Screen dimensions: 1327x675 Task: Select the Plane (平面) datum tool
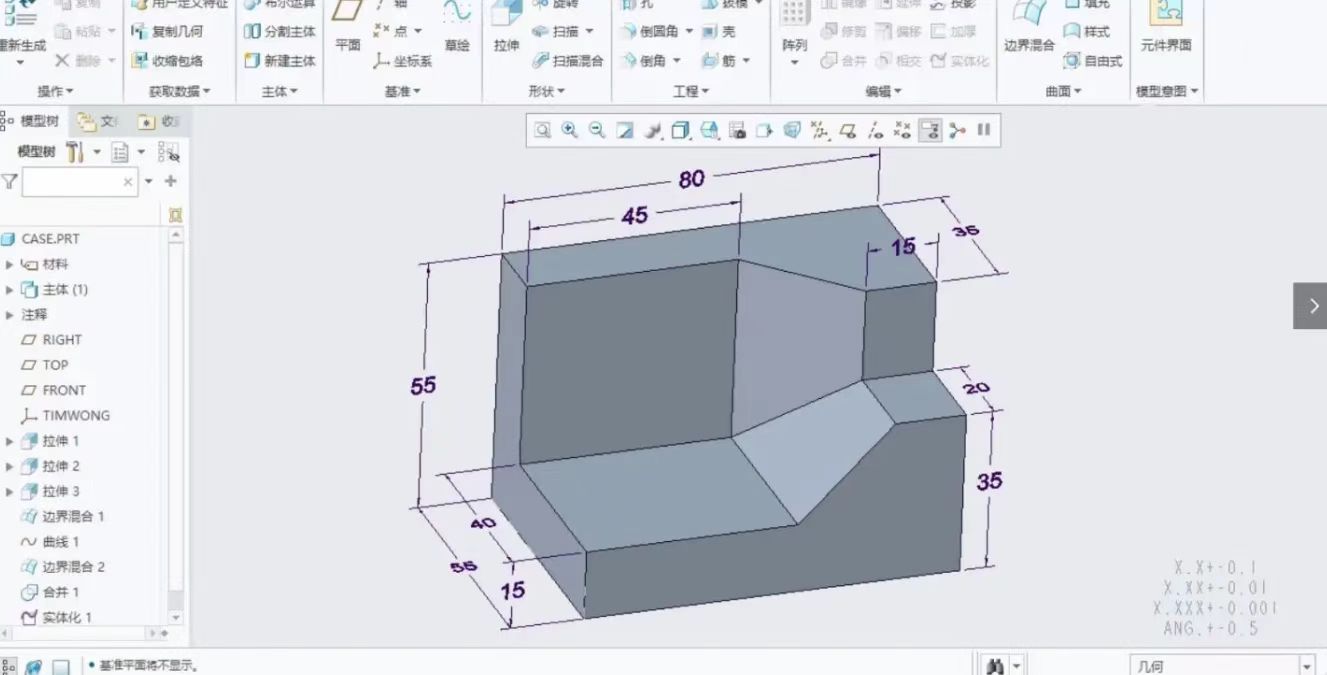click(x=348, y=30)
